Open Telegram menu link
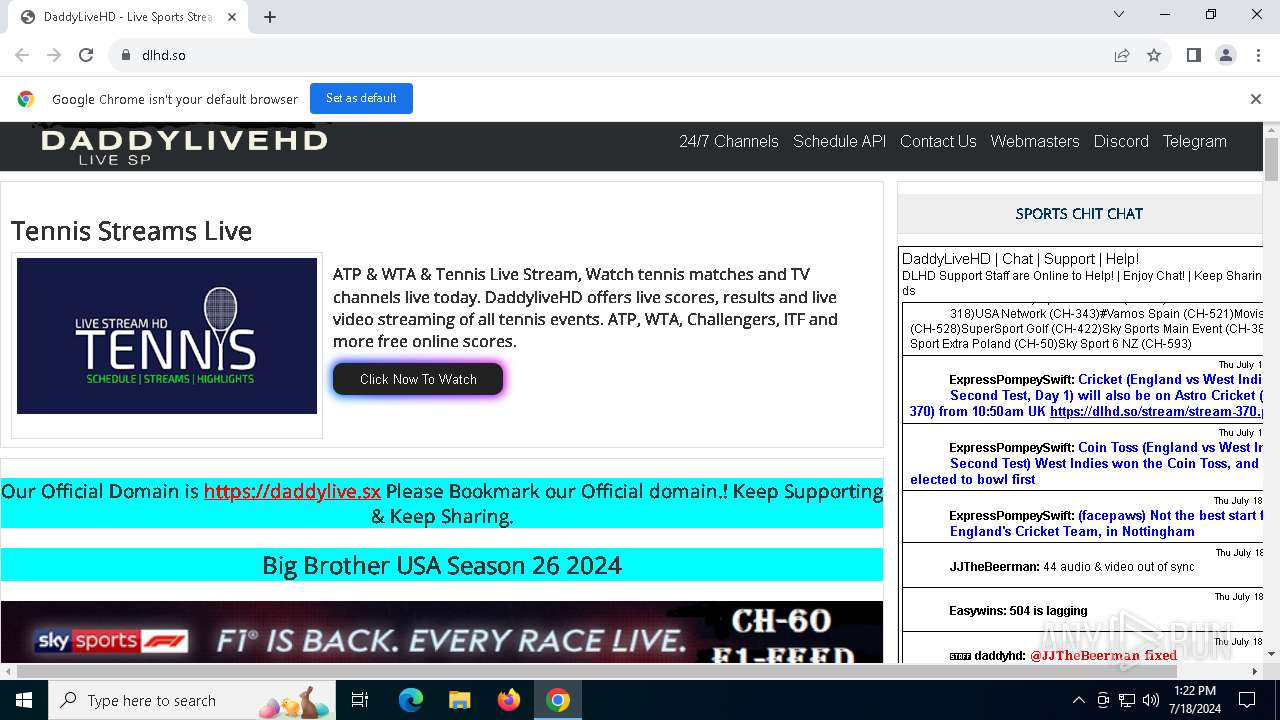 click(1194, 142)
